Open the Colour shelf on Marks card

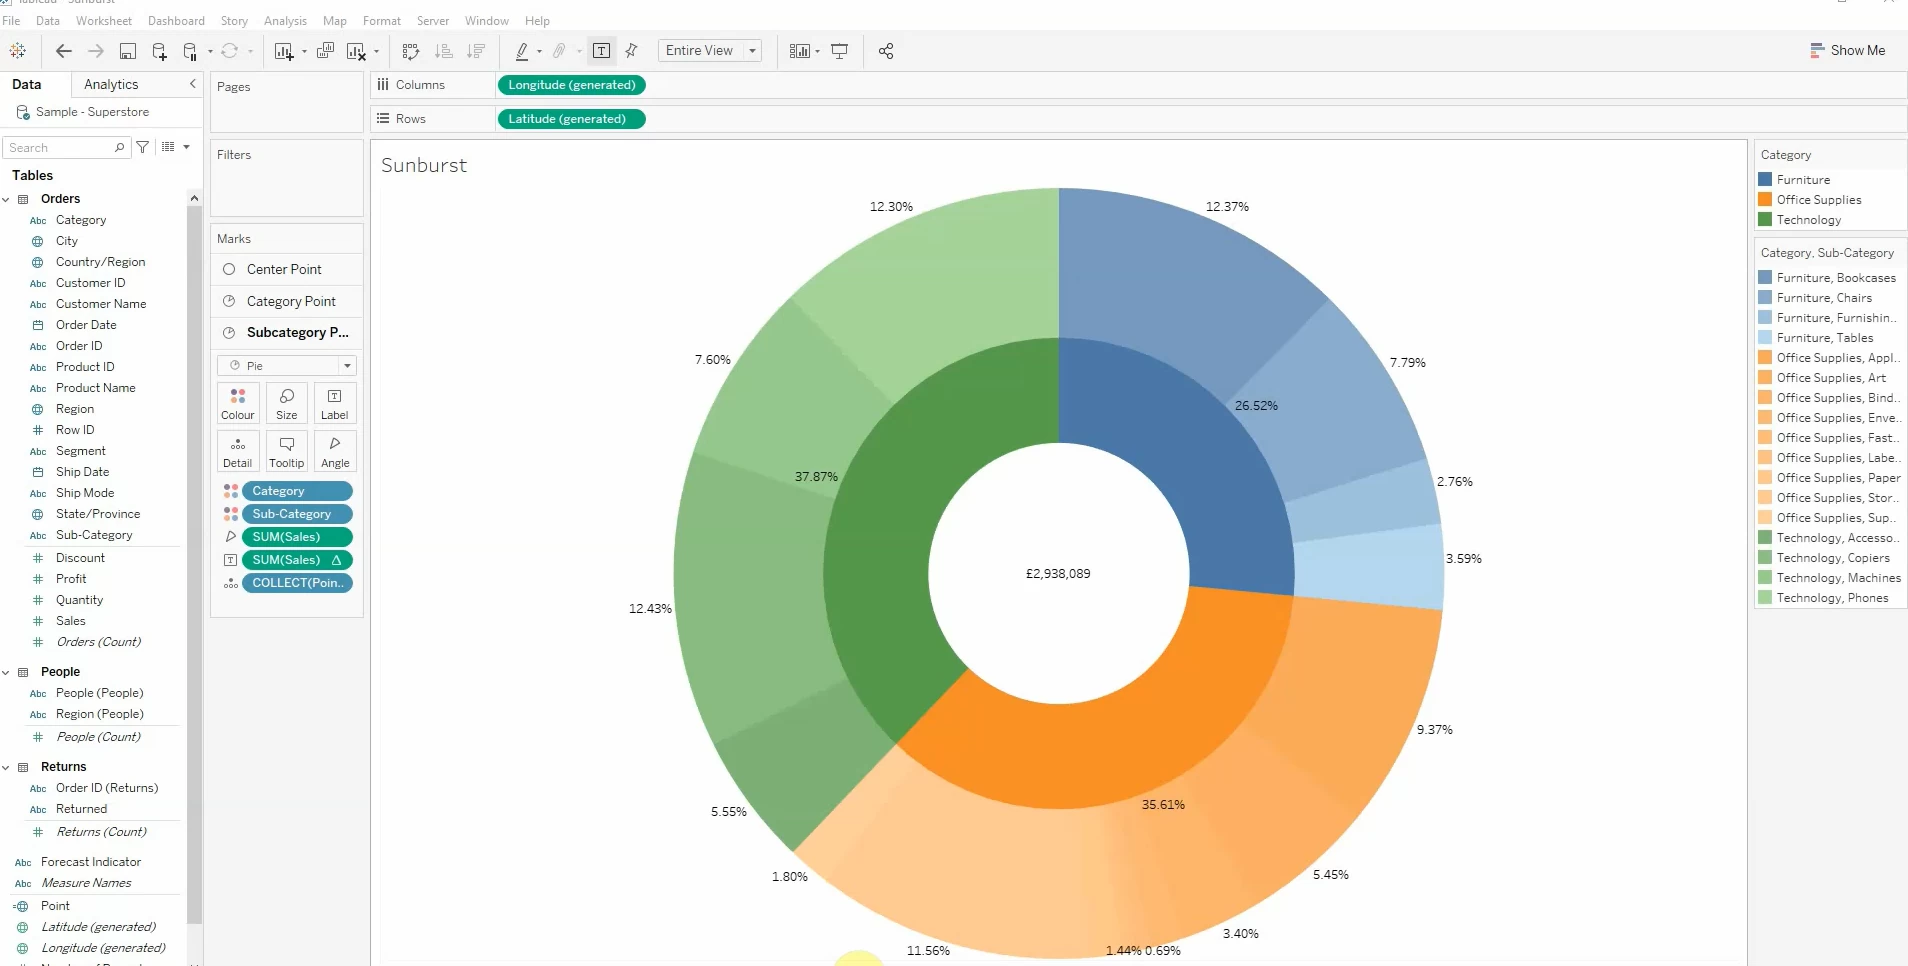pyautogui.click(x=238, y=402)
